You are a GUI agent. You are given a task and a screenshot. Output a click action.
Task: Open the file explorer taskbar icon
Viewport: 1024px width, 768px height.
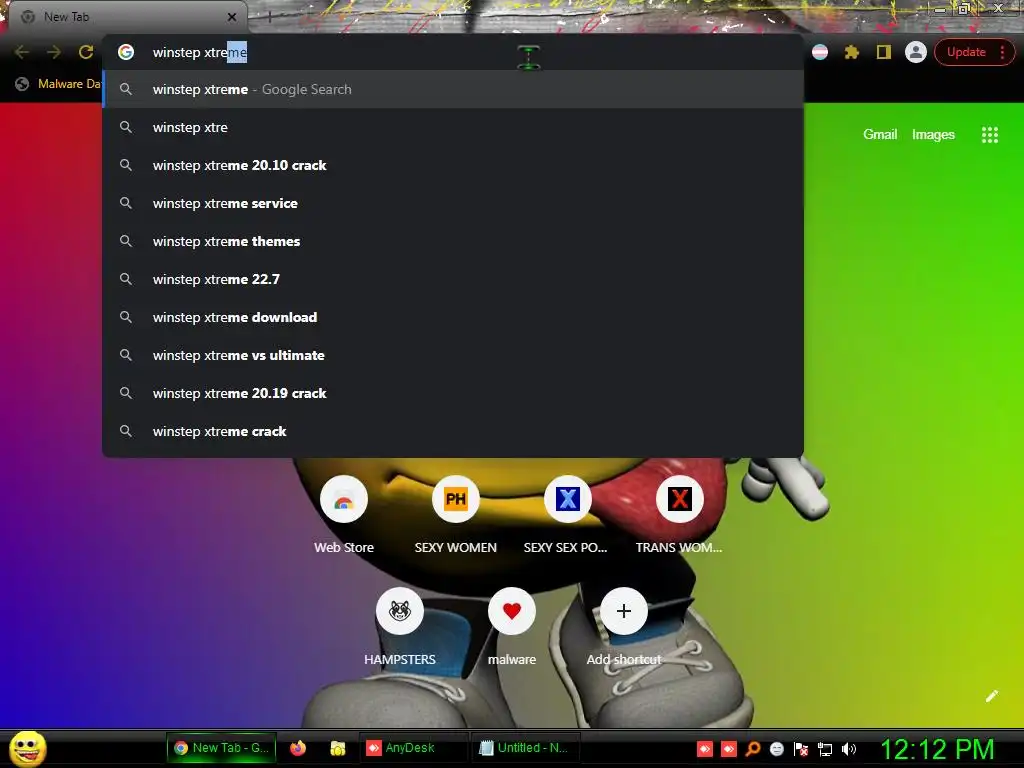point(338,748)
